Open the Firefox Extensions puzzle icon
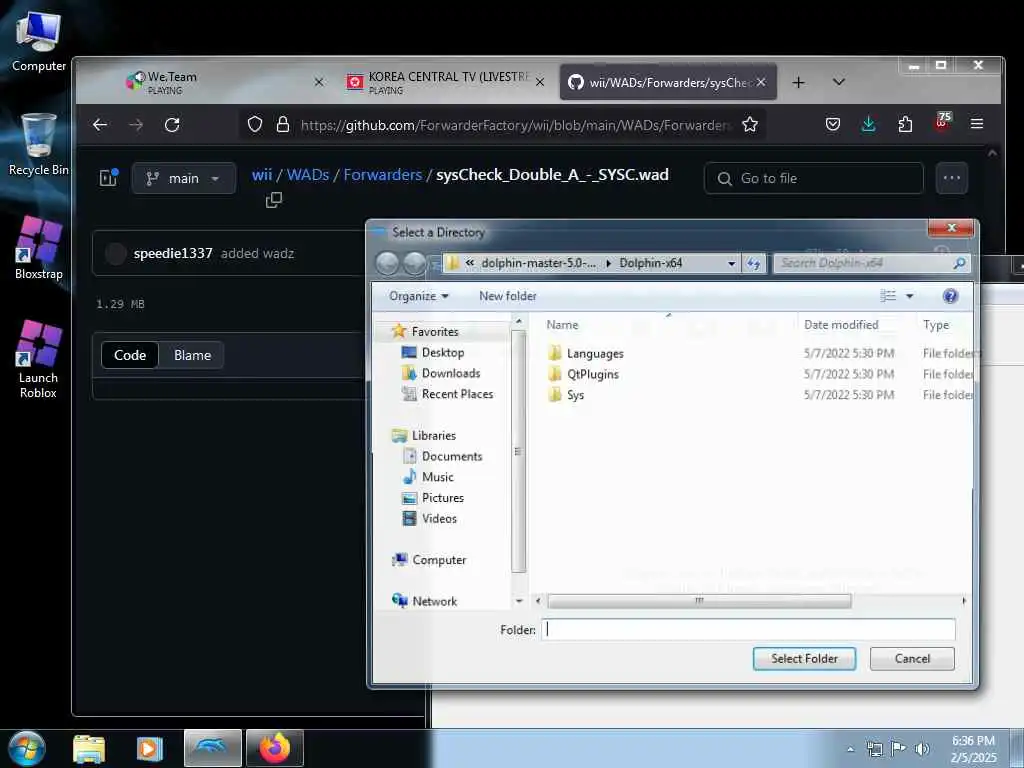Image resolution: width=1024 pixels, height=768 pixels. pyautogui.click(x=905, y=124)
